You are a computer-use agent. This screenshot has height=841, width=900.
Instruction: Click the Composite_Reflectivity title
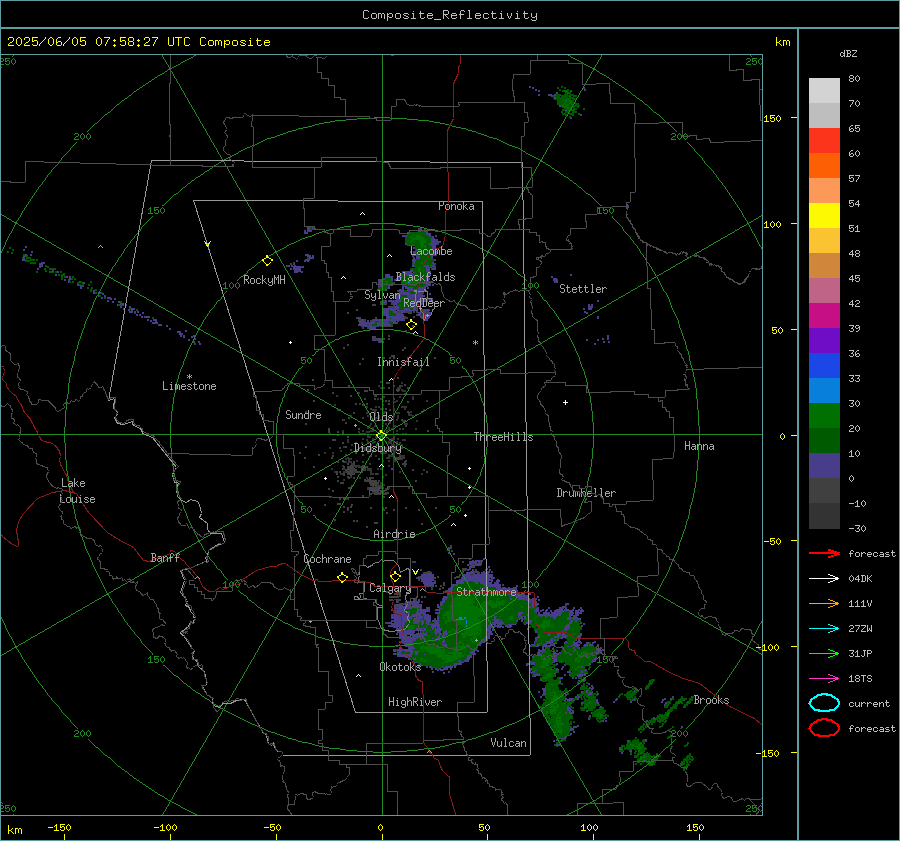pos(450,15)
